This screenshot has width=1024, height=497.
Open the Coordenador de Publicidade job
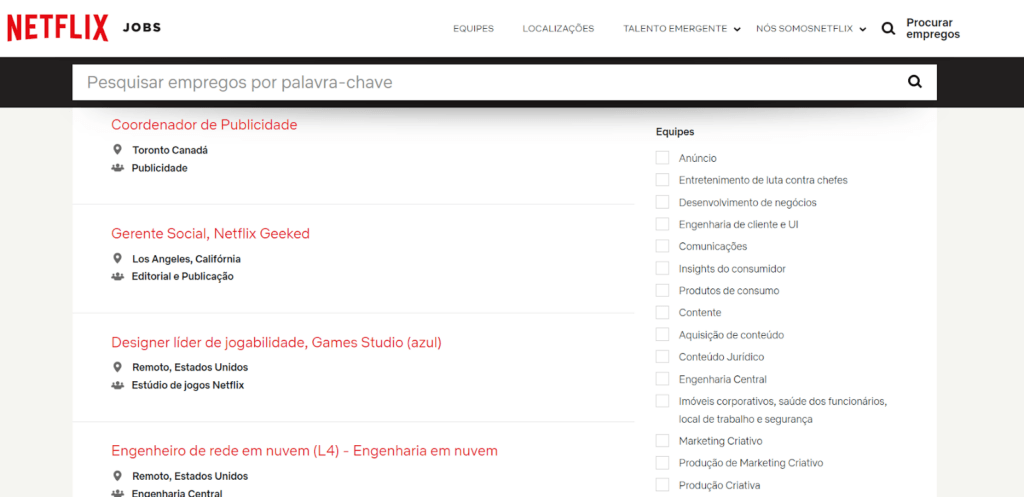(x=204, y=125)
